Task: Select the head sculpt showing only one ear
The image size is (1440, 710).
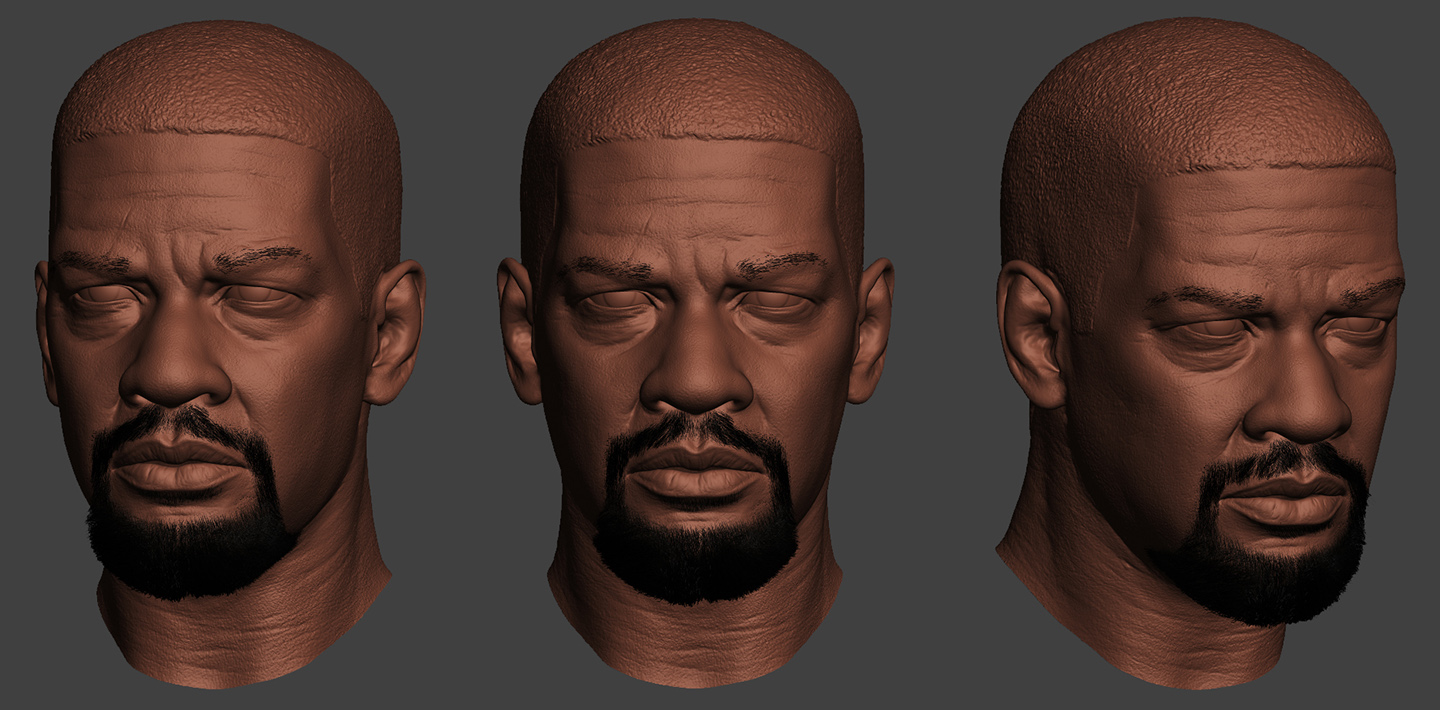Action: click(1202, 353)
